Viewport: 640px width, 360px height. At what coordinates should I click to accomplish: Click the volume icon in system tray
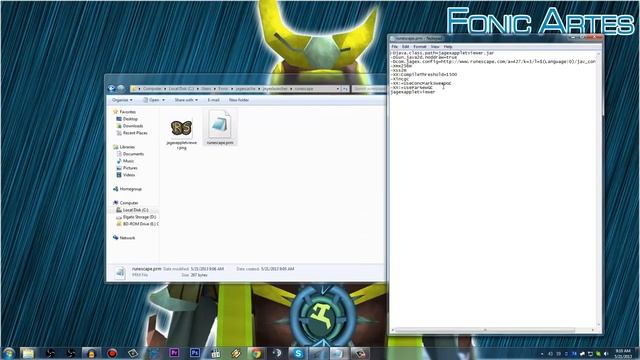coord(606,354)
